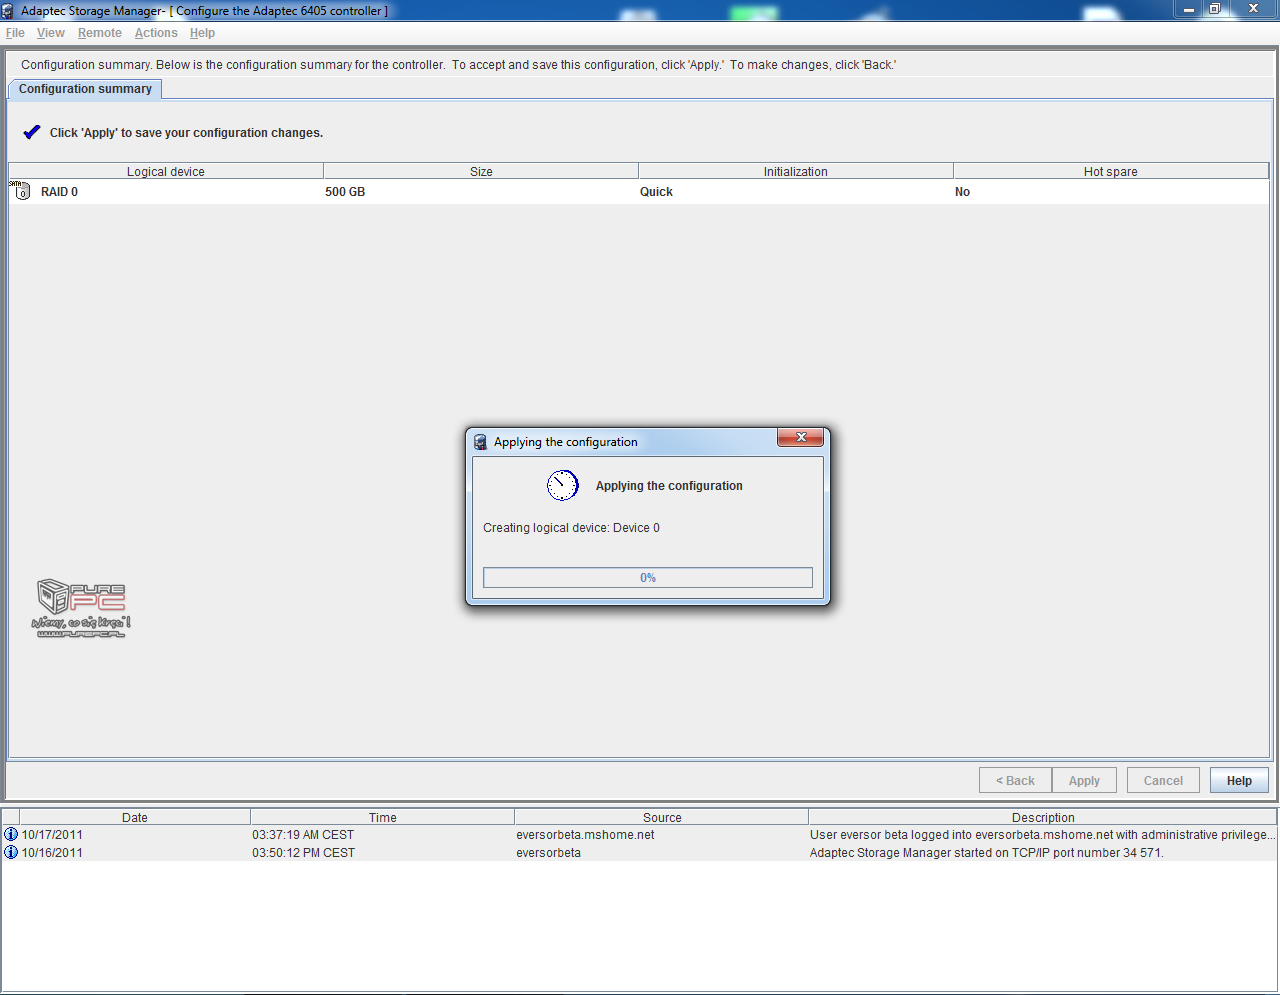The height and width of the screenshot is (995, 1280).
Task: Click the info icon for the 10/16/2011 event
Action: coord(11,853)
